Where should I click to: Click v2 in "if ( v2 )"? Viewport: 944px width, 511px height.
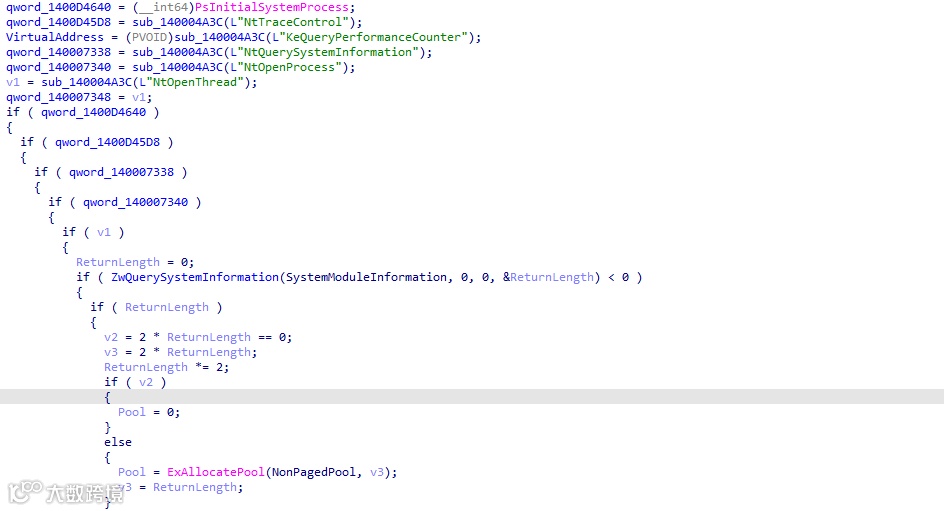[146, 382]
